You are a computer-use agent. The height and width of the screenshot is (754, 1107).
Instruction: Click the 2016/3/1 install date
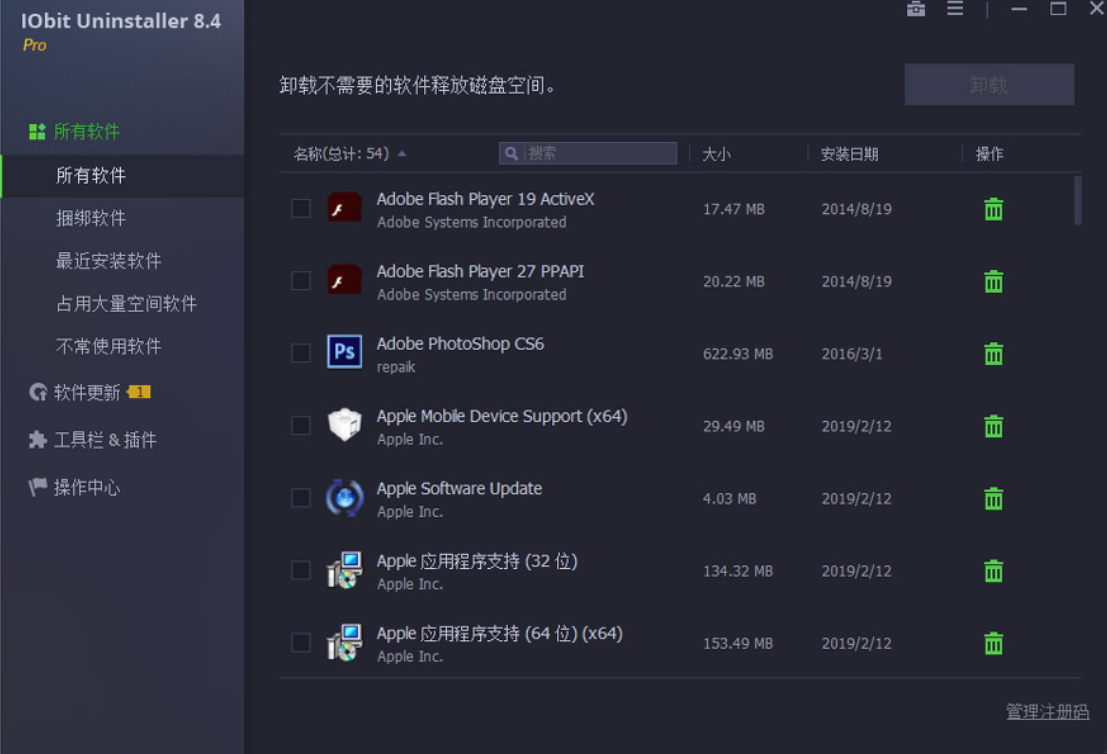pyautogui.click(x=852, y=354)
